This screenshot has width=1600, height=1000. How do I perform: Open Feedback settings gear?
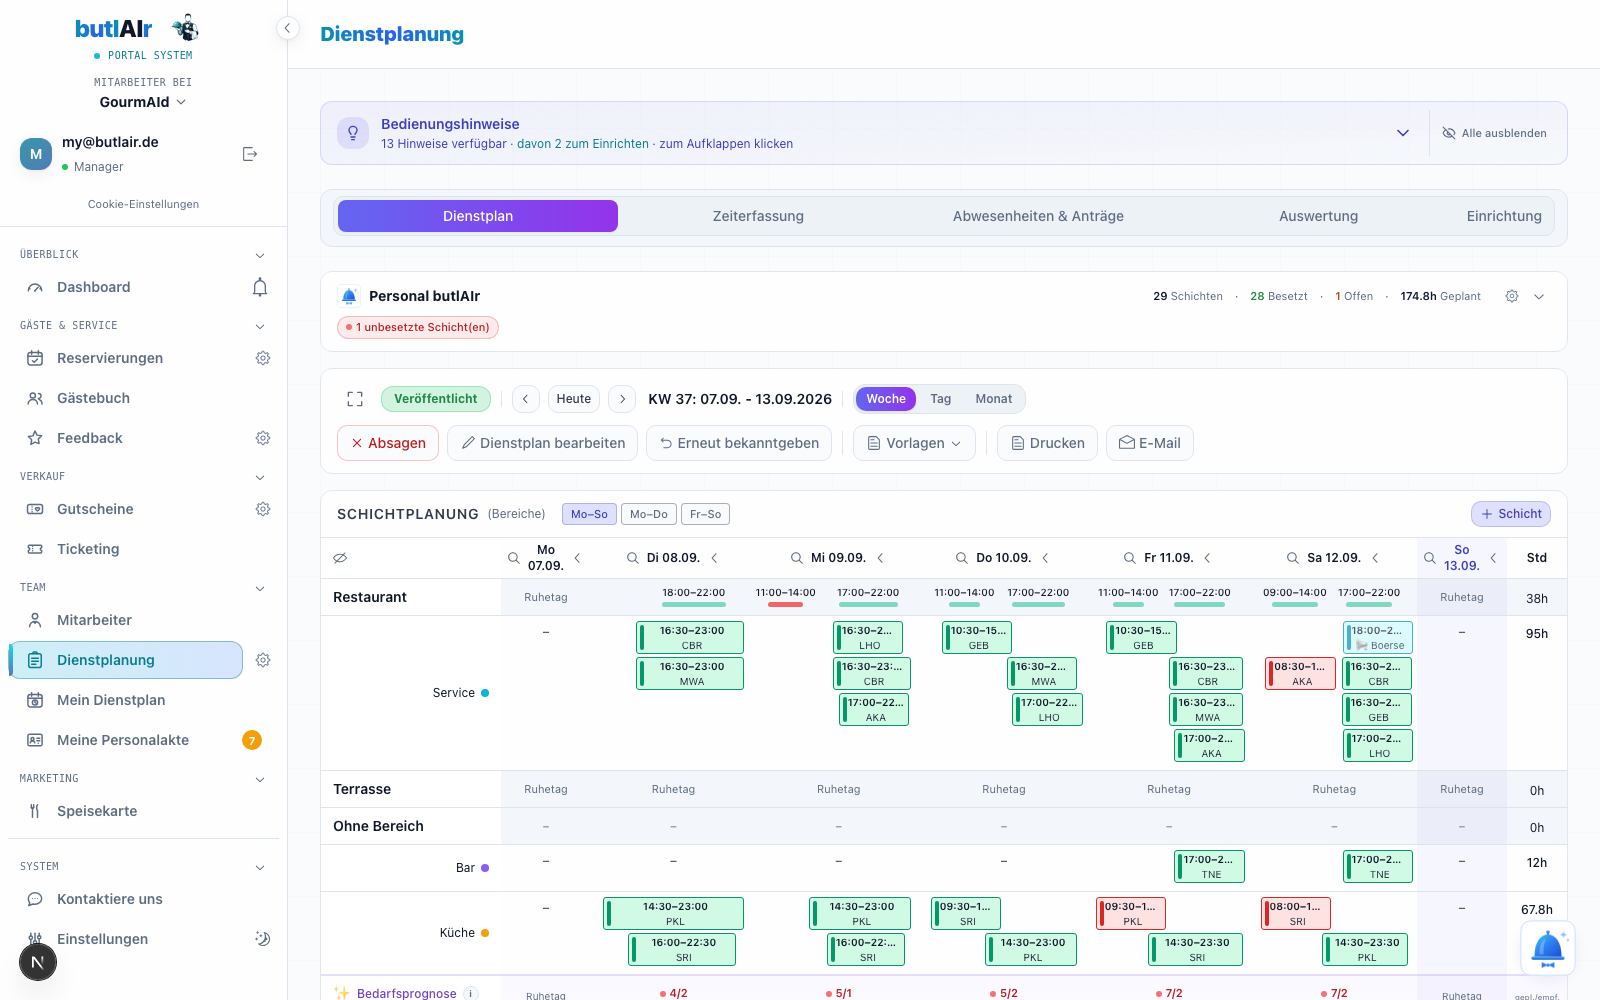tap(263, 438)
